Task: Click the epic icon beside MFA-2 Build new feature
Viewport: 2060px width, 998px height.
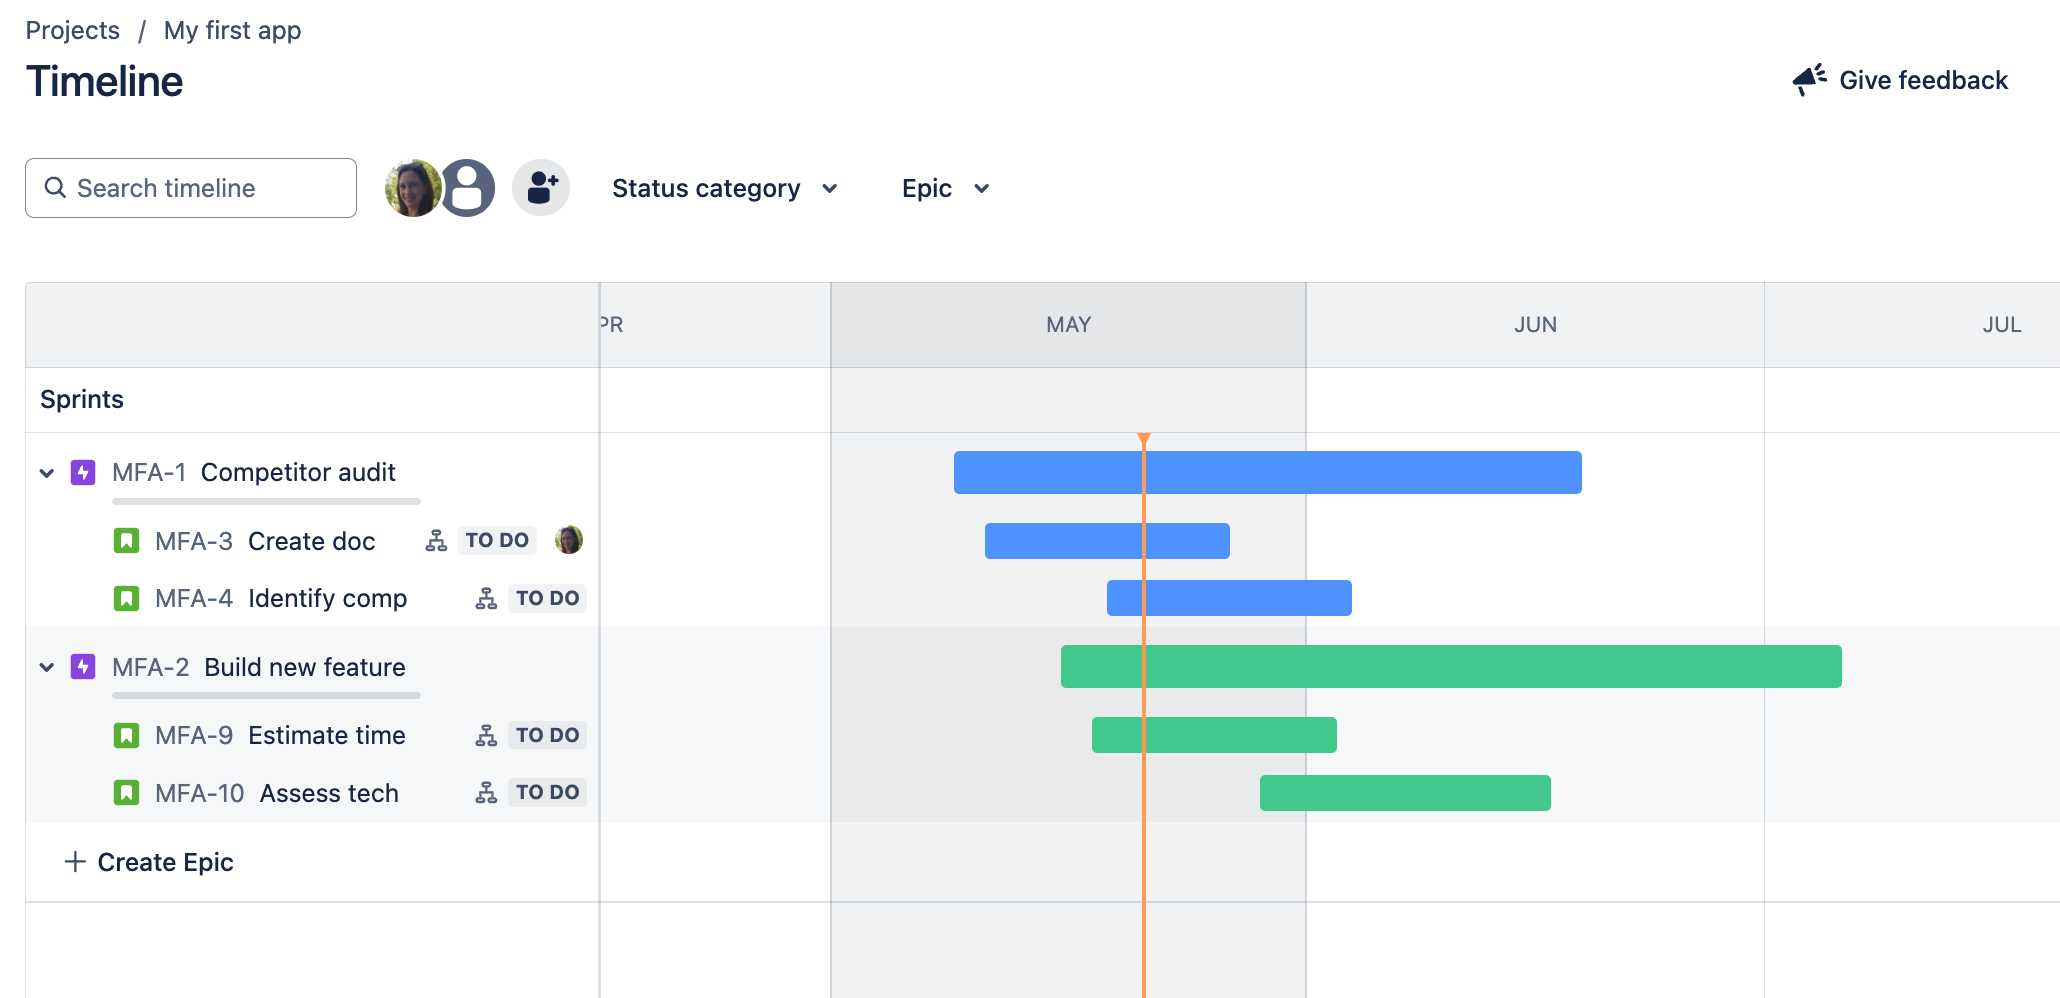Action: pos(83,667)
